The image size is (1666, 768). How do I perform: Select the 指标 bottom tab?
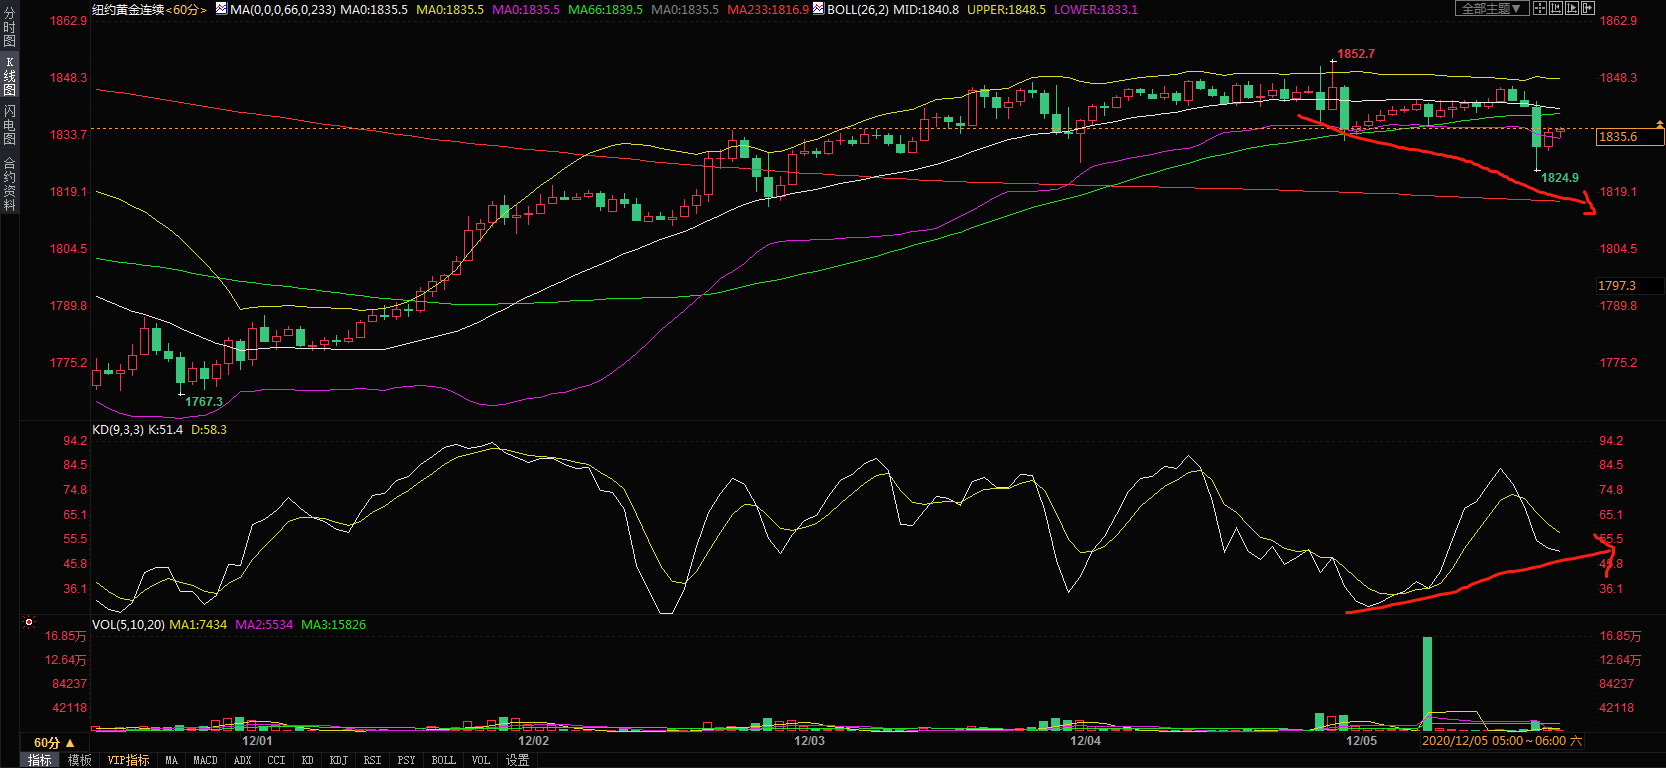tap(40, 760)
